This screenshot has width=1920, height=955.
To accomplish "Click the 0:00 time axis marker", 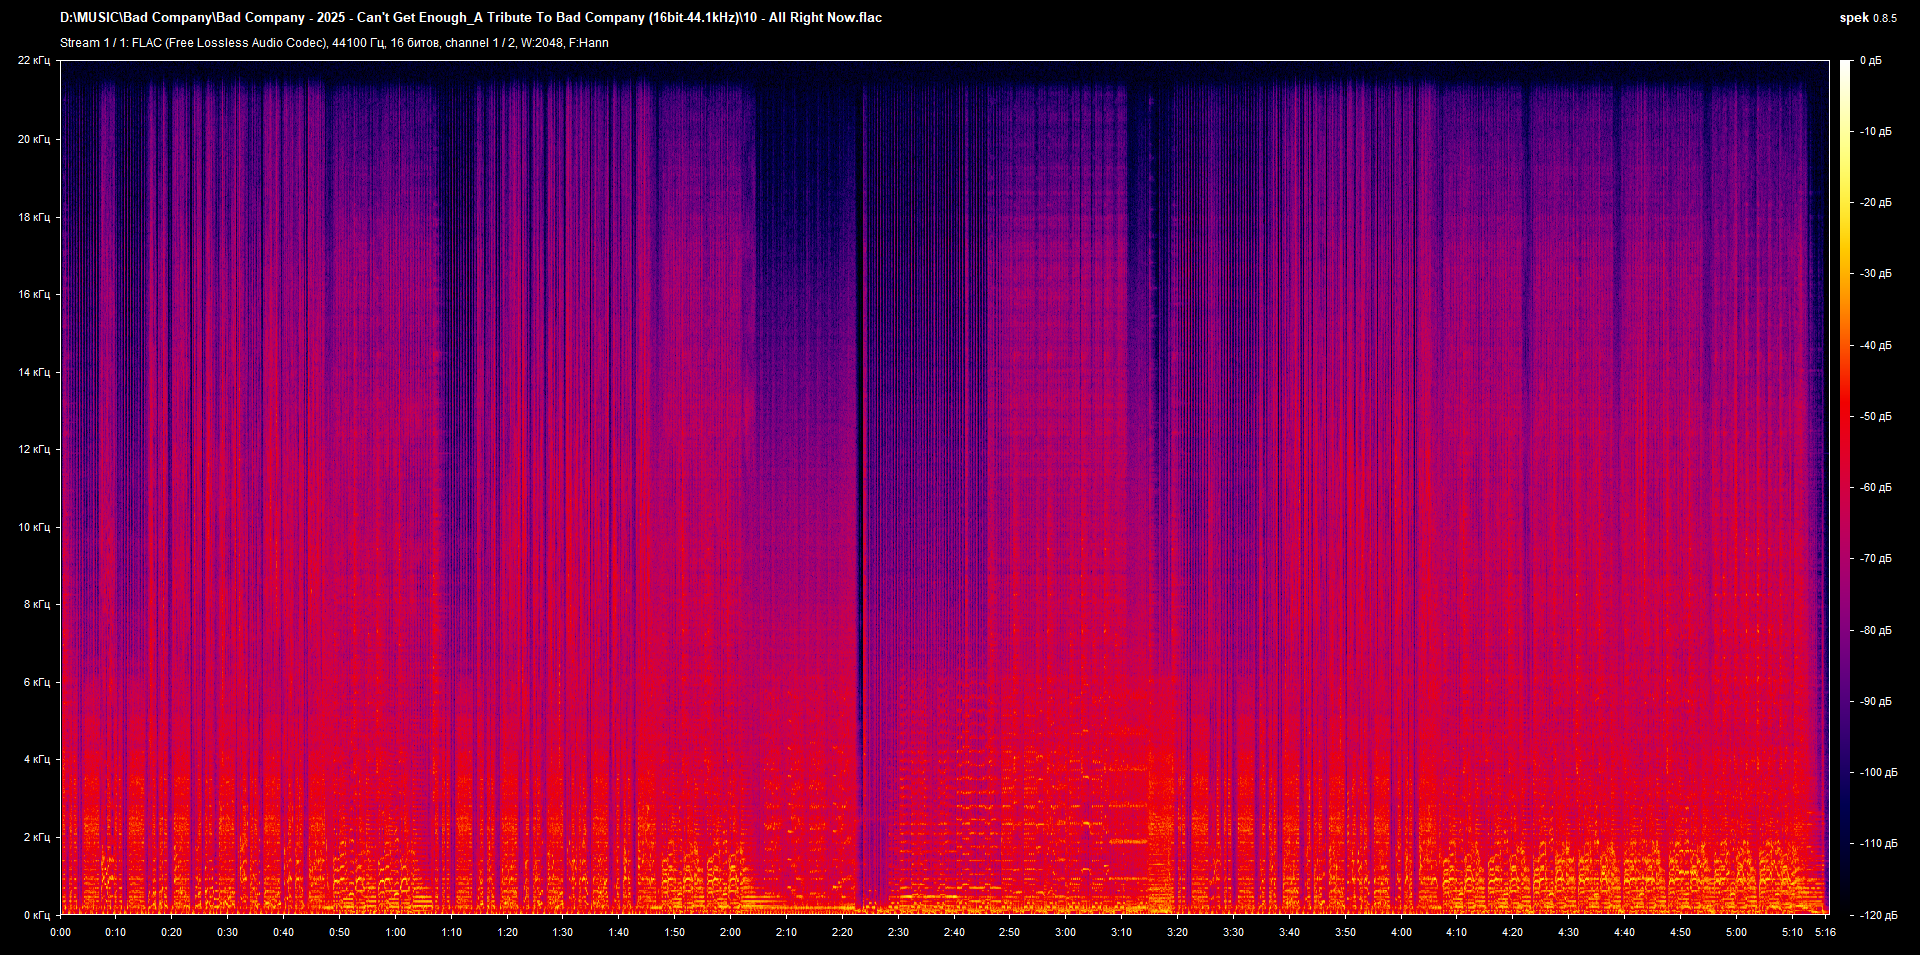I will tap(61, 932).
